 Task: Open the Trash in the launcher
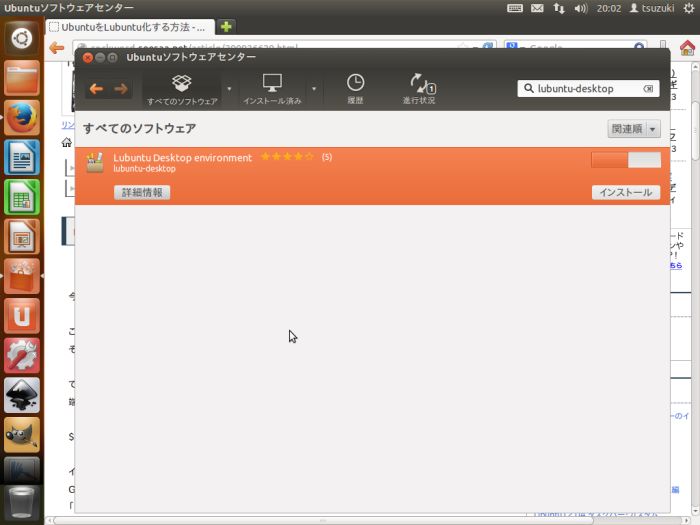(22, 500)
